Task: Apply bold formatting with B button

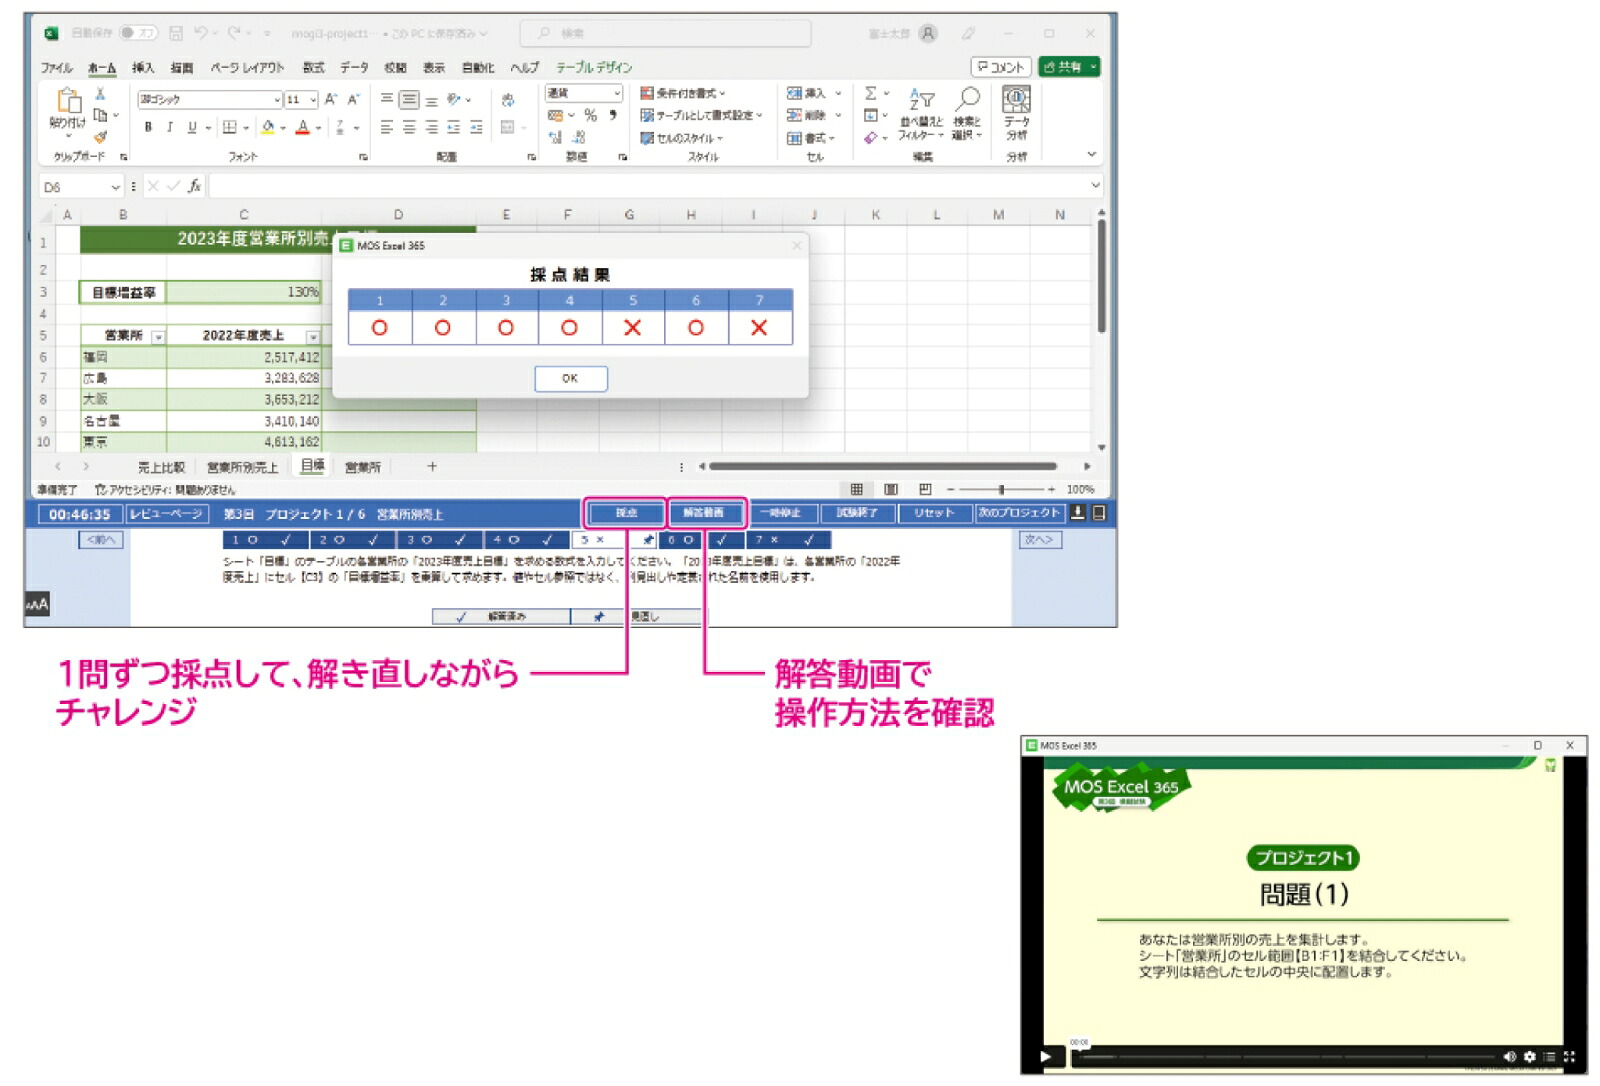Action: [148, 127]
